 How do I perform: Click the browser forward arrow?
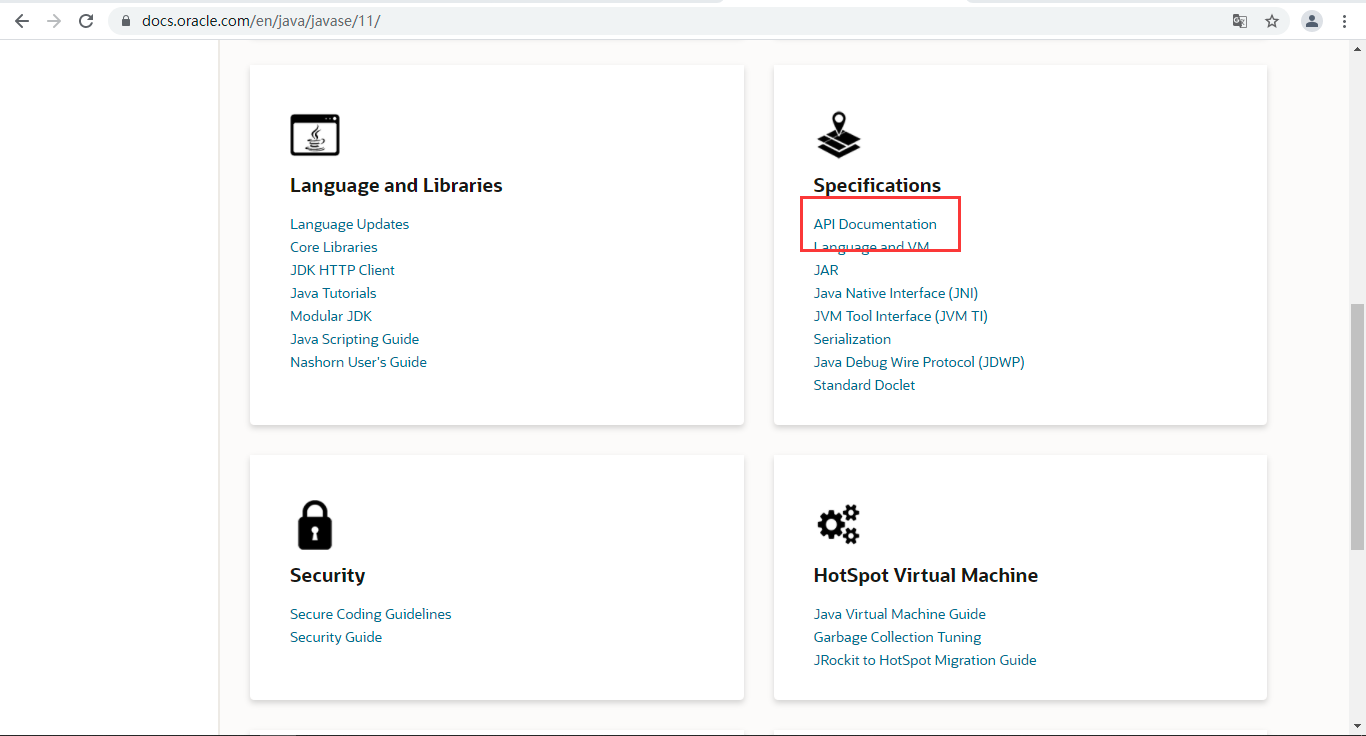(54, 21)
